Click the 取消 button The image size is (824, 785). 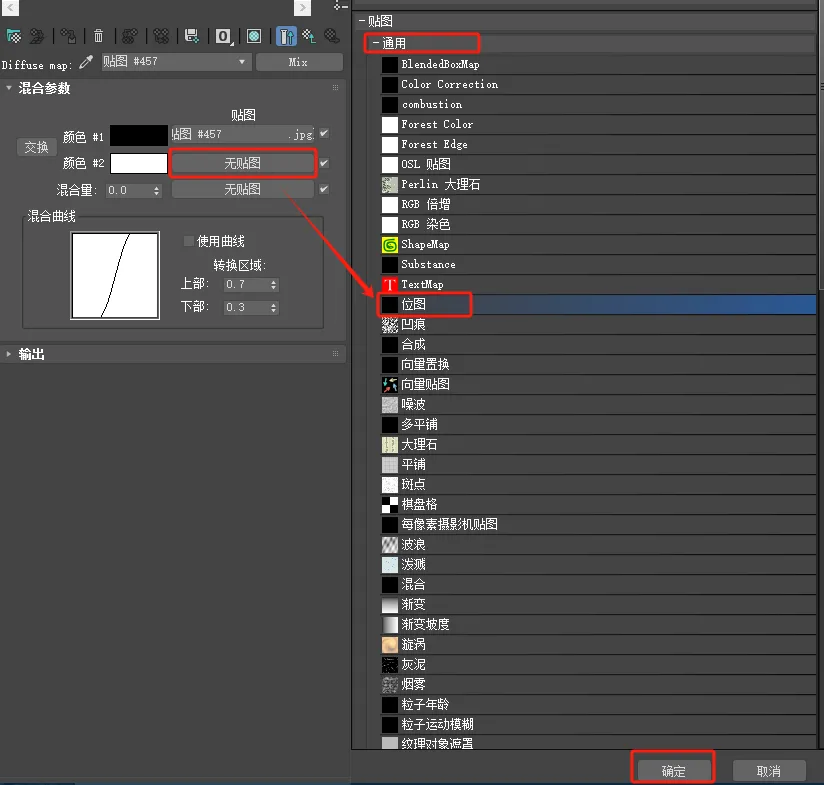(x=769, y=771)
